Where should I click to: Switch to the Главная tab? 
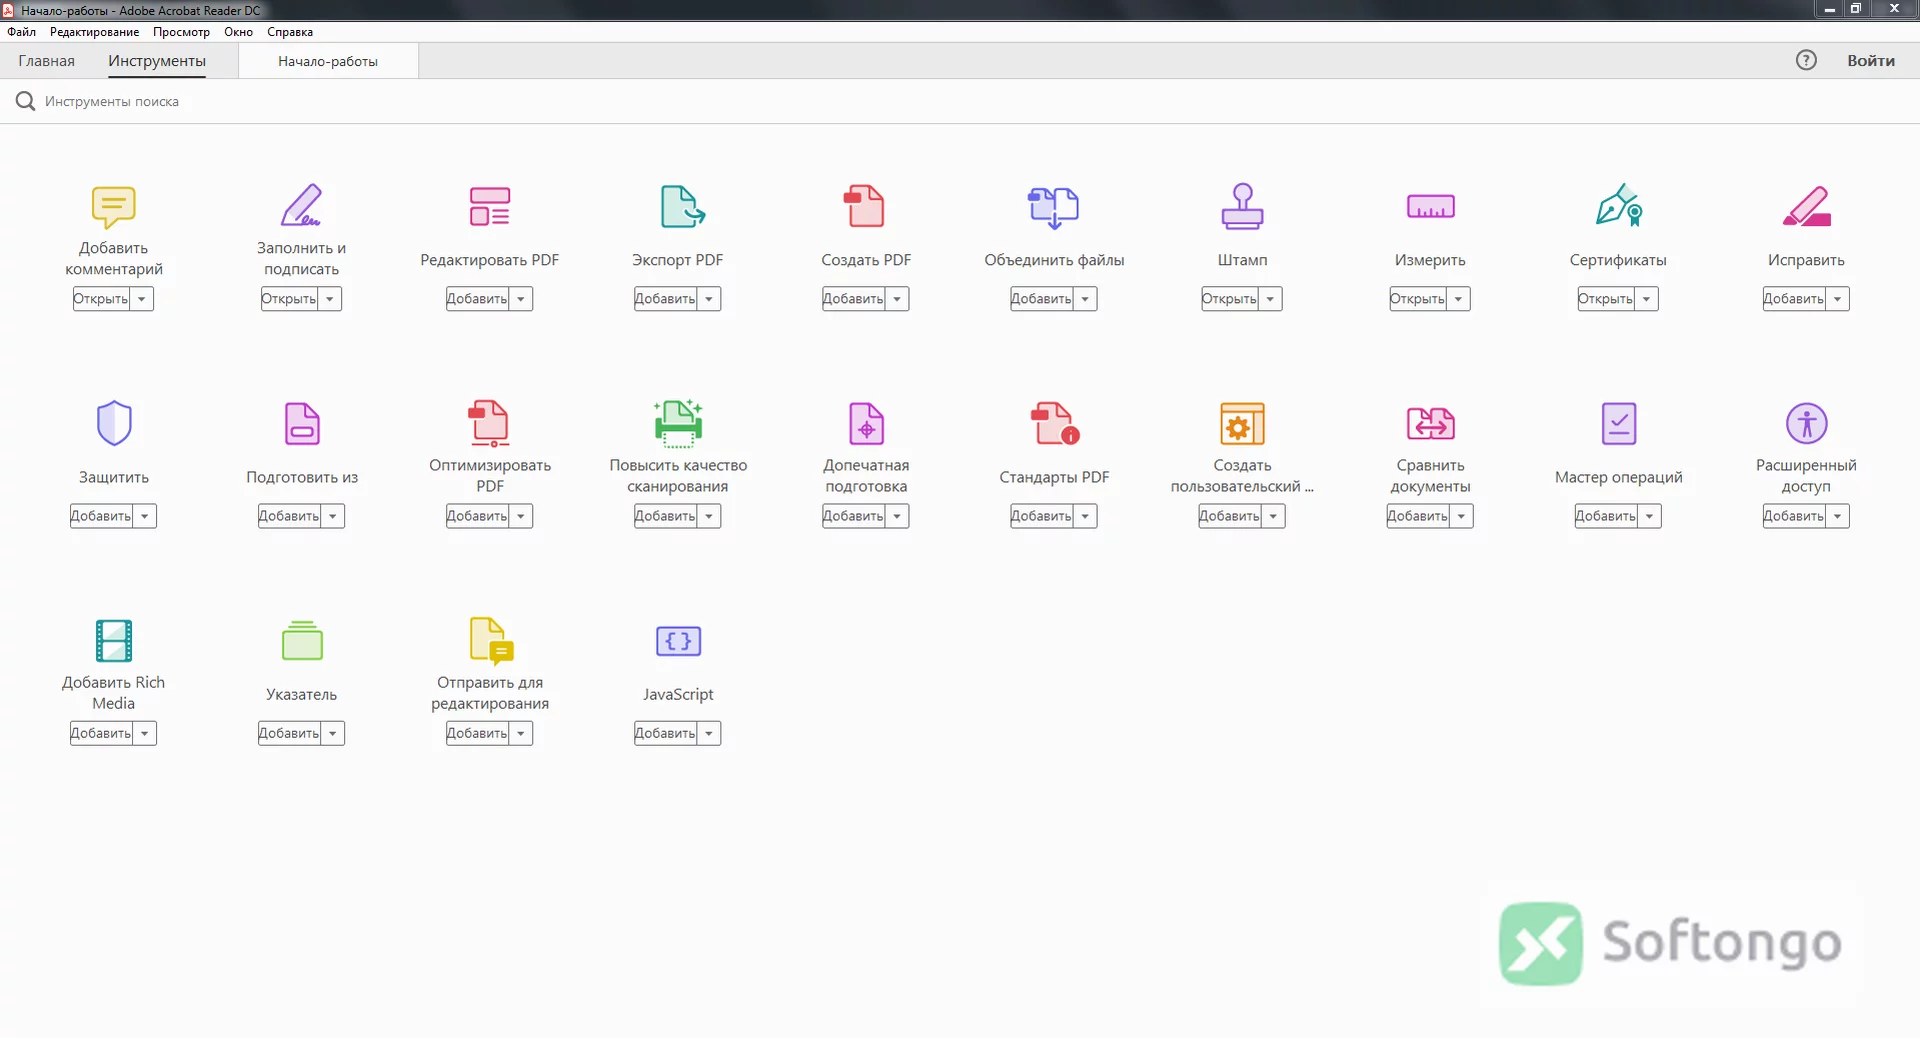pos(47,61)
